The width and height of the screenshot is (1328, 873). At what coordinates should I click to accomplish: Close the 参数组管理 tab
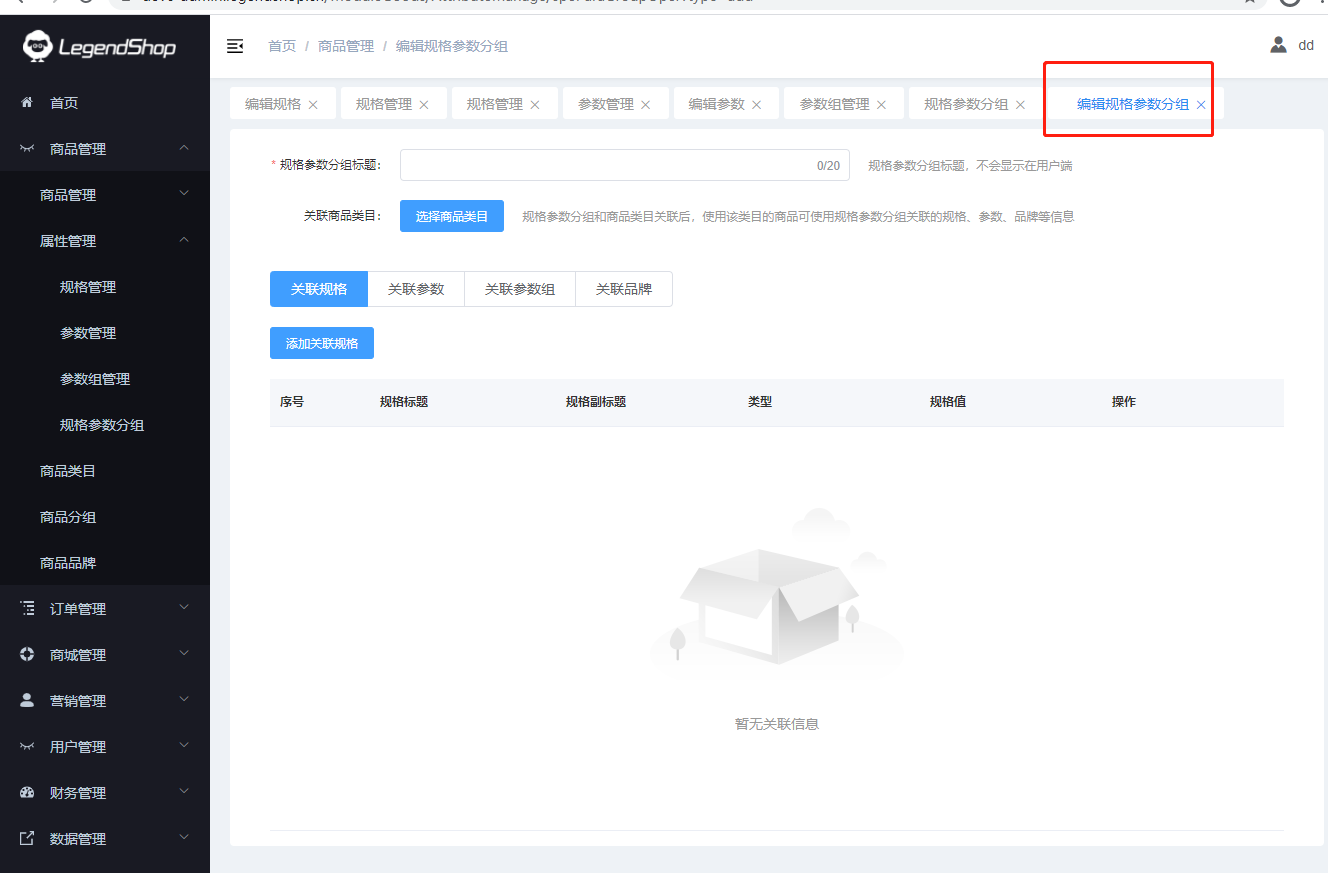click(x=881, y=105)
